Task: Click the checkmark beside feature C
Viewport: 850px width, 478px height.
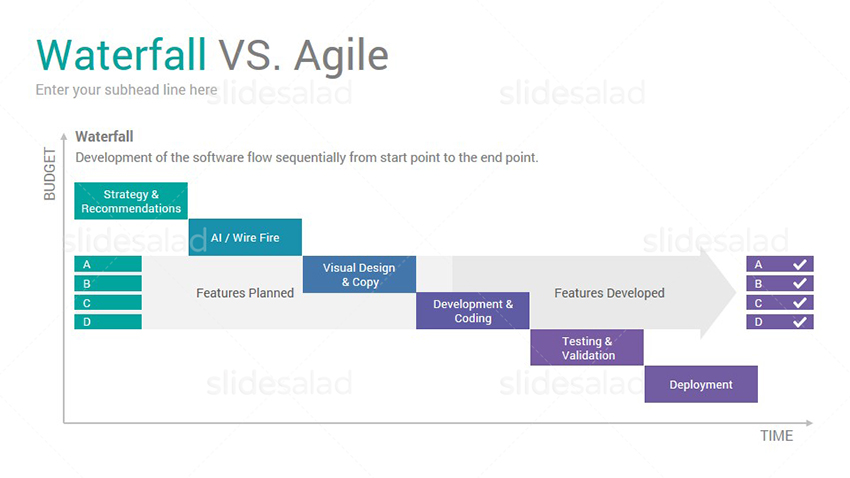Action: (x=800, y=303)
